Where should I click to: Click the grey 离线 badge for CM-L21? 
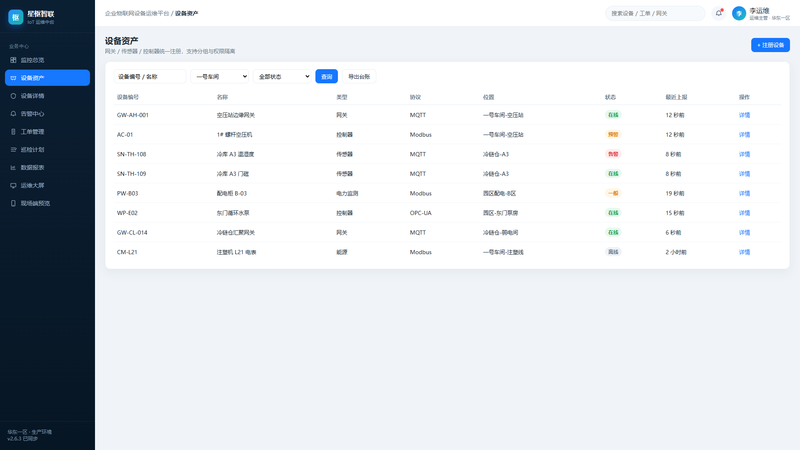click(x=613, y=252)
